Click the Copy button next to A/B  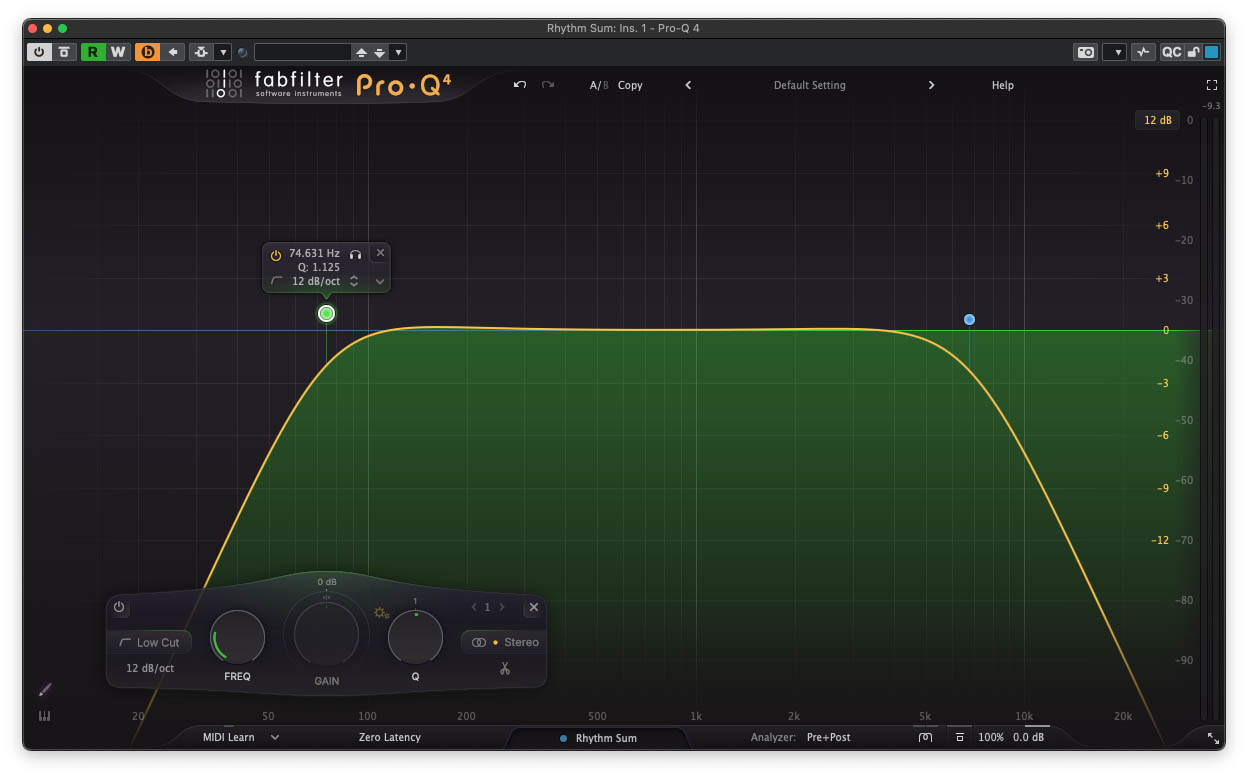(x=630, y=85)
